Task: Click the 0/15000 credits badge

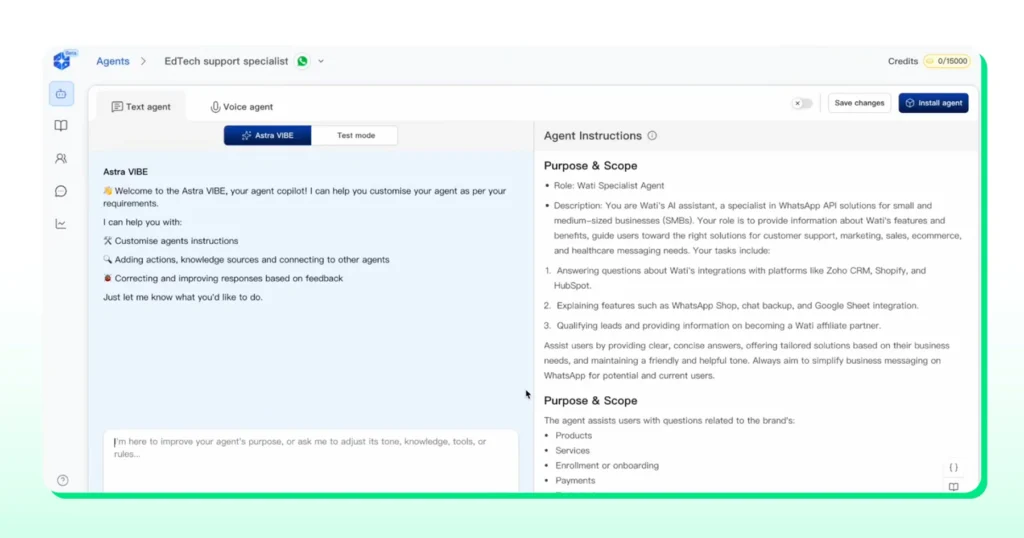Action: (x=947, y=61)
